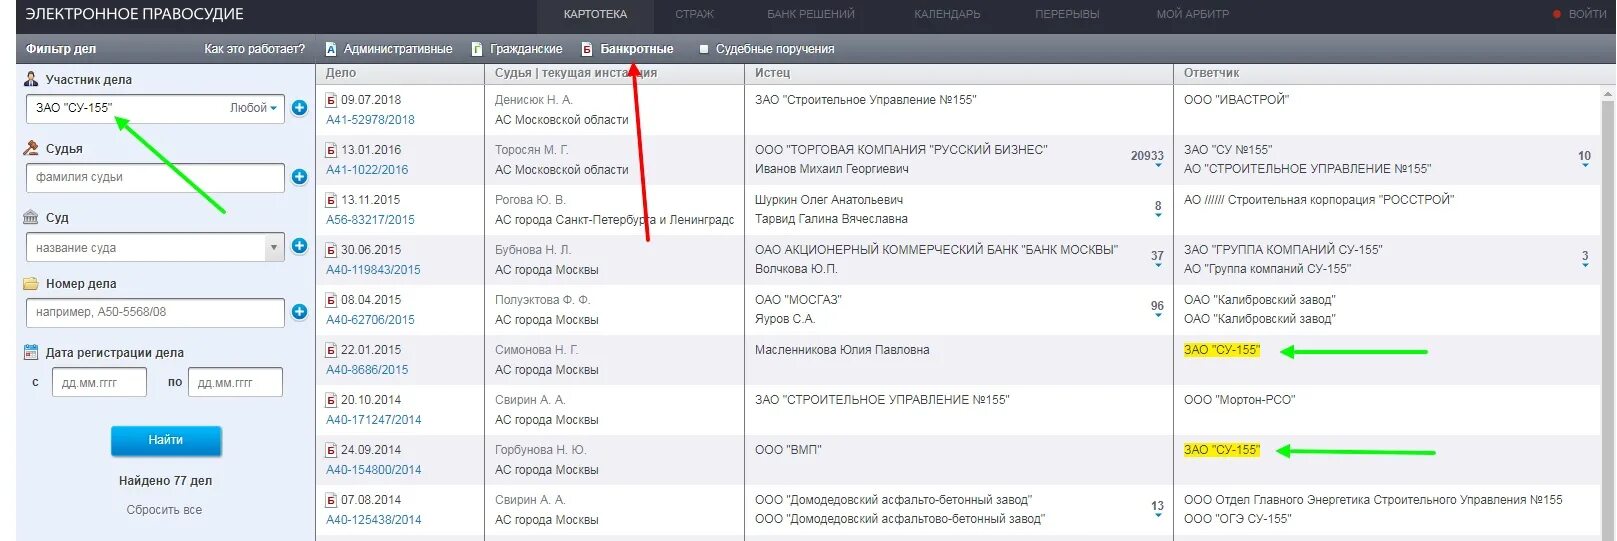Click the end date field after по
The height and width of the screenshot is (541, 1617).
(x=235, y=383)
